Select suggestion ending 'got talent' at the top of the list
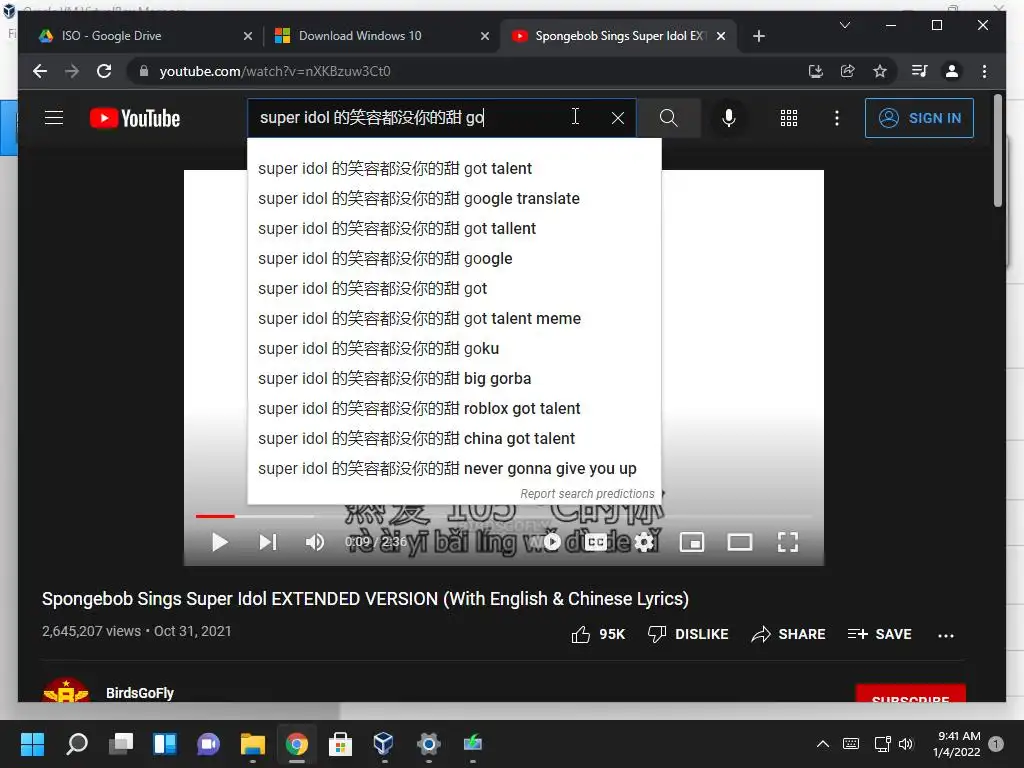 click(x=454, y=168)
